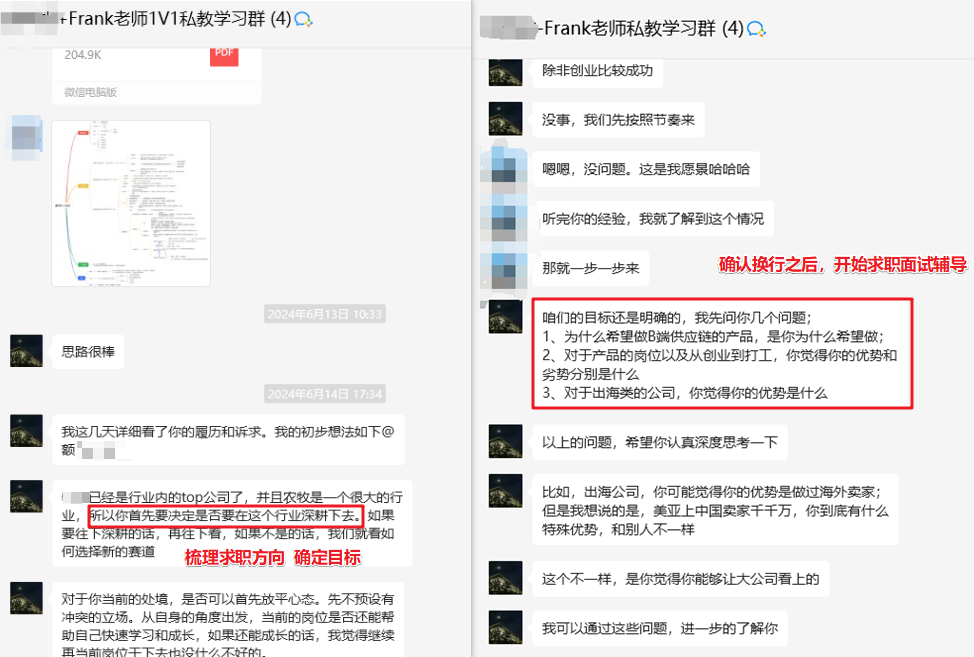This screenshot has width=974, height=657.
Task: Click the 微信电脑版 file source label
Action: point(91,92)
